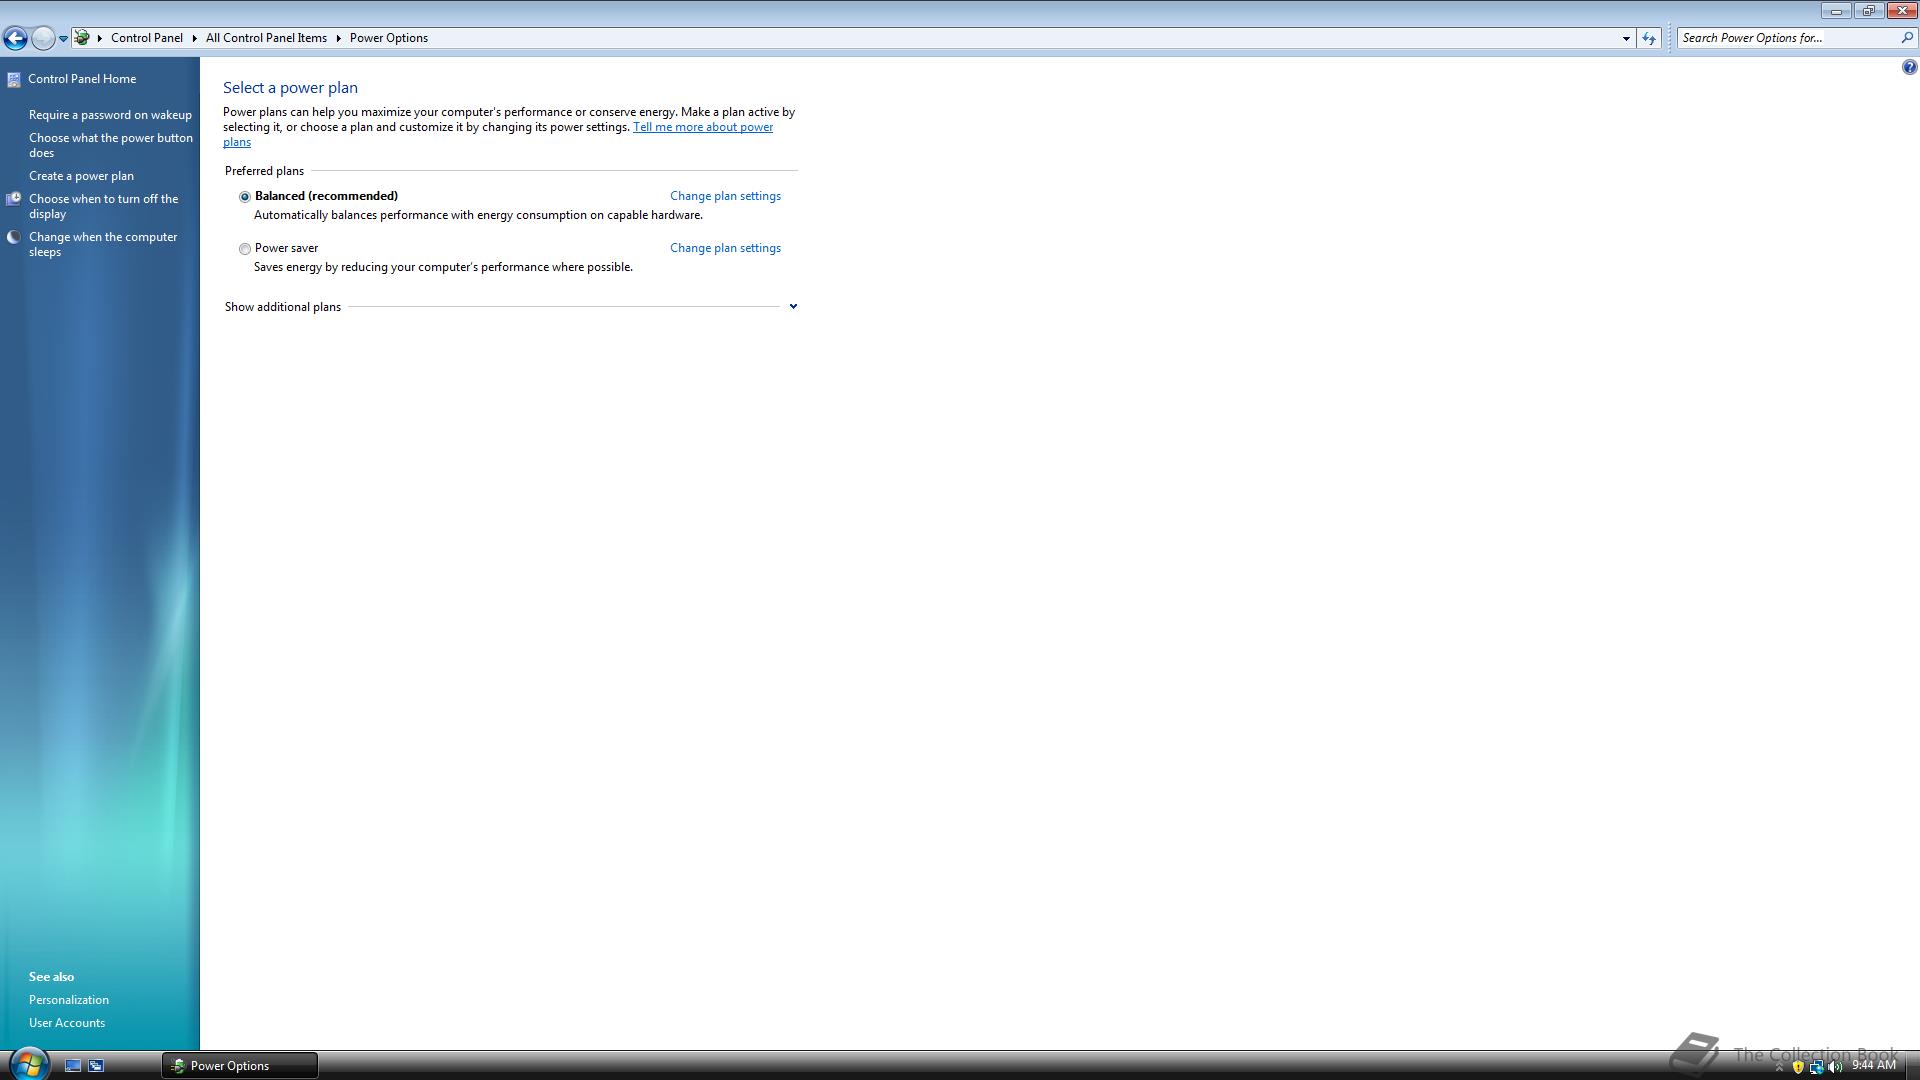Change plan settings for Power saver
This screenshot has height=1080, width=1920.
(x=725, y=248)
